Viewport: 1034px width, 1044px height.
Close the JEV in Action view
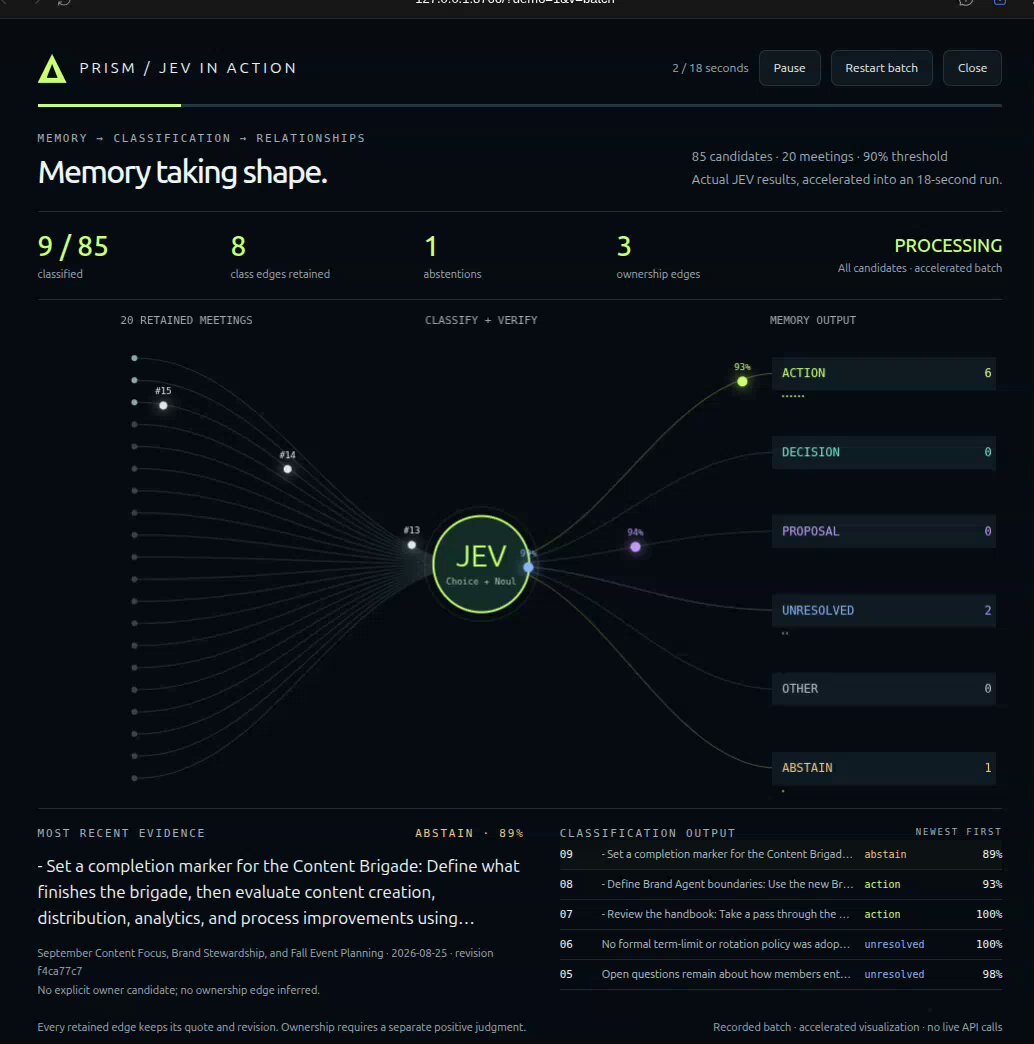coord(972,68)
